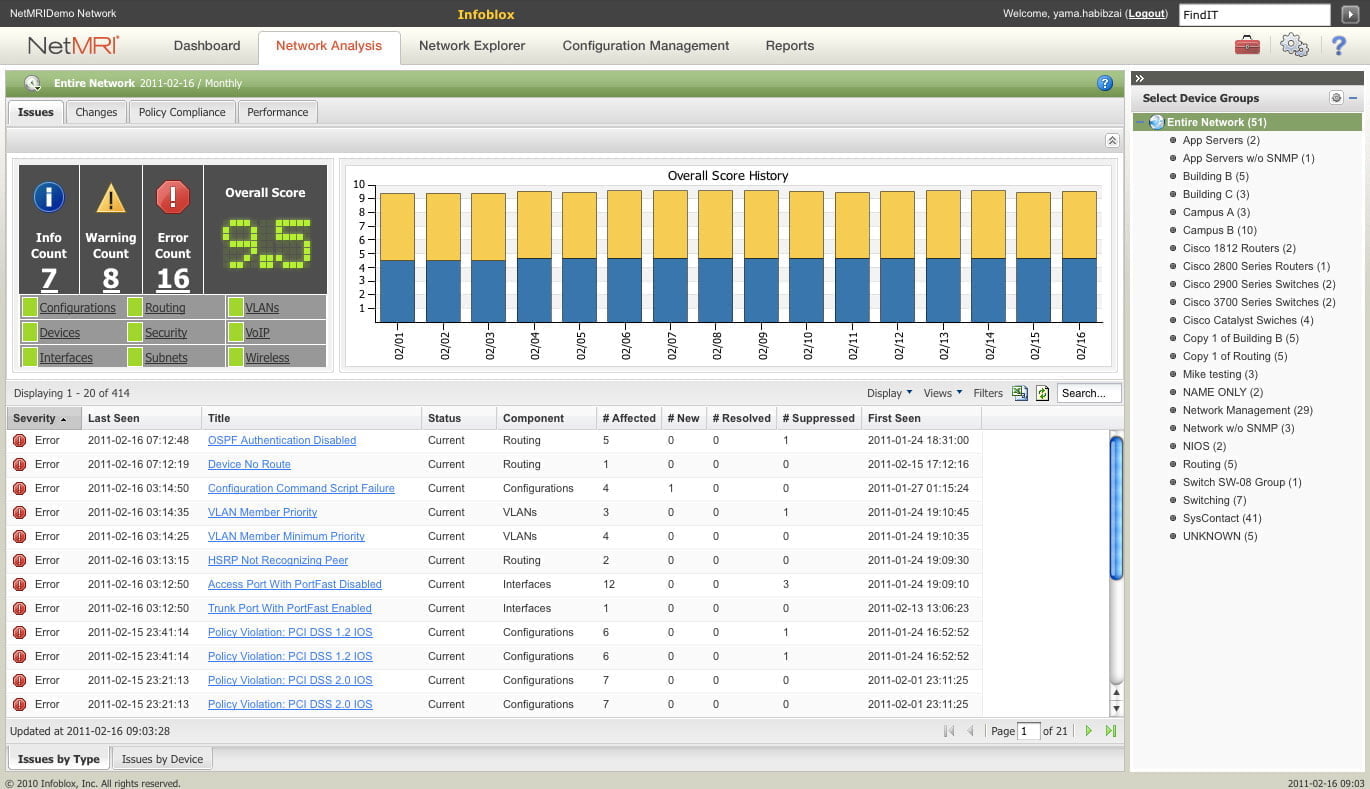Click the green Security status square
The image size is (1370, 789).
136,332
